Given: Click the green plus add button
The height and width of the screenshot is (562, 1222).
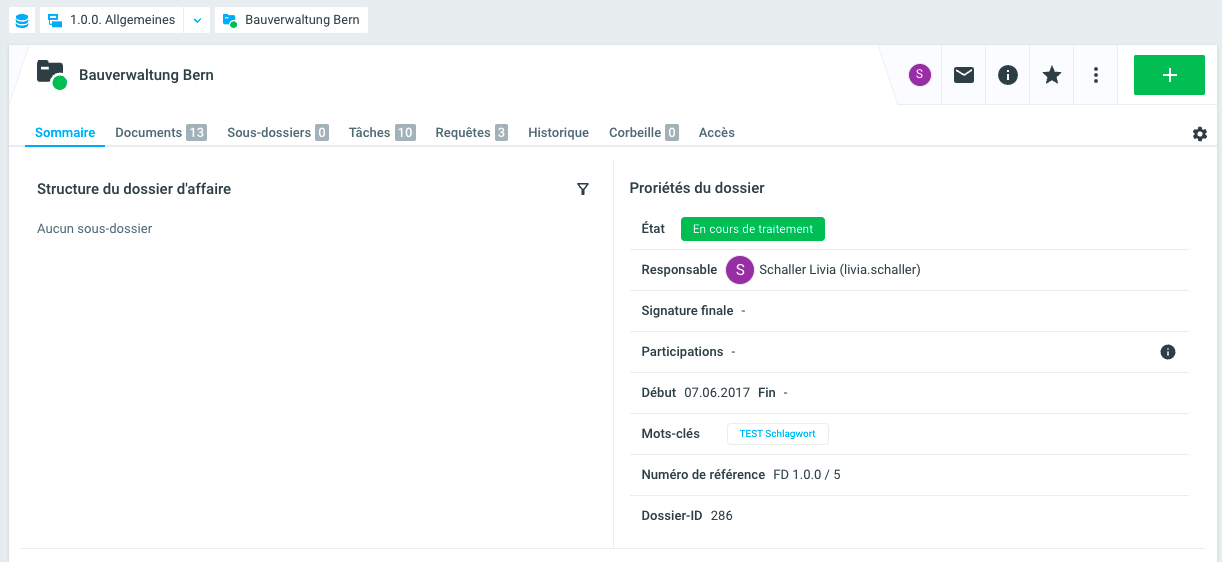Looking at the screenshot, I should coord(1169,75).
